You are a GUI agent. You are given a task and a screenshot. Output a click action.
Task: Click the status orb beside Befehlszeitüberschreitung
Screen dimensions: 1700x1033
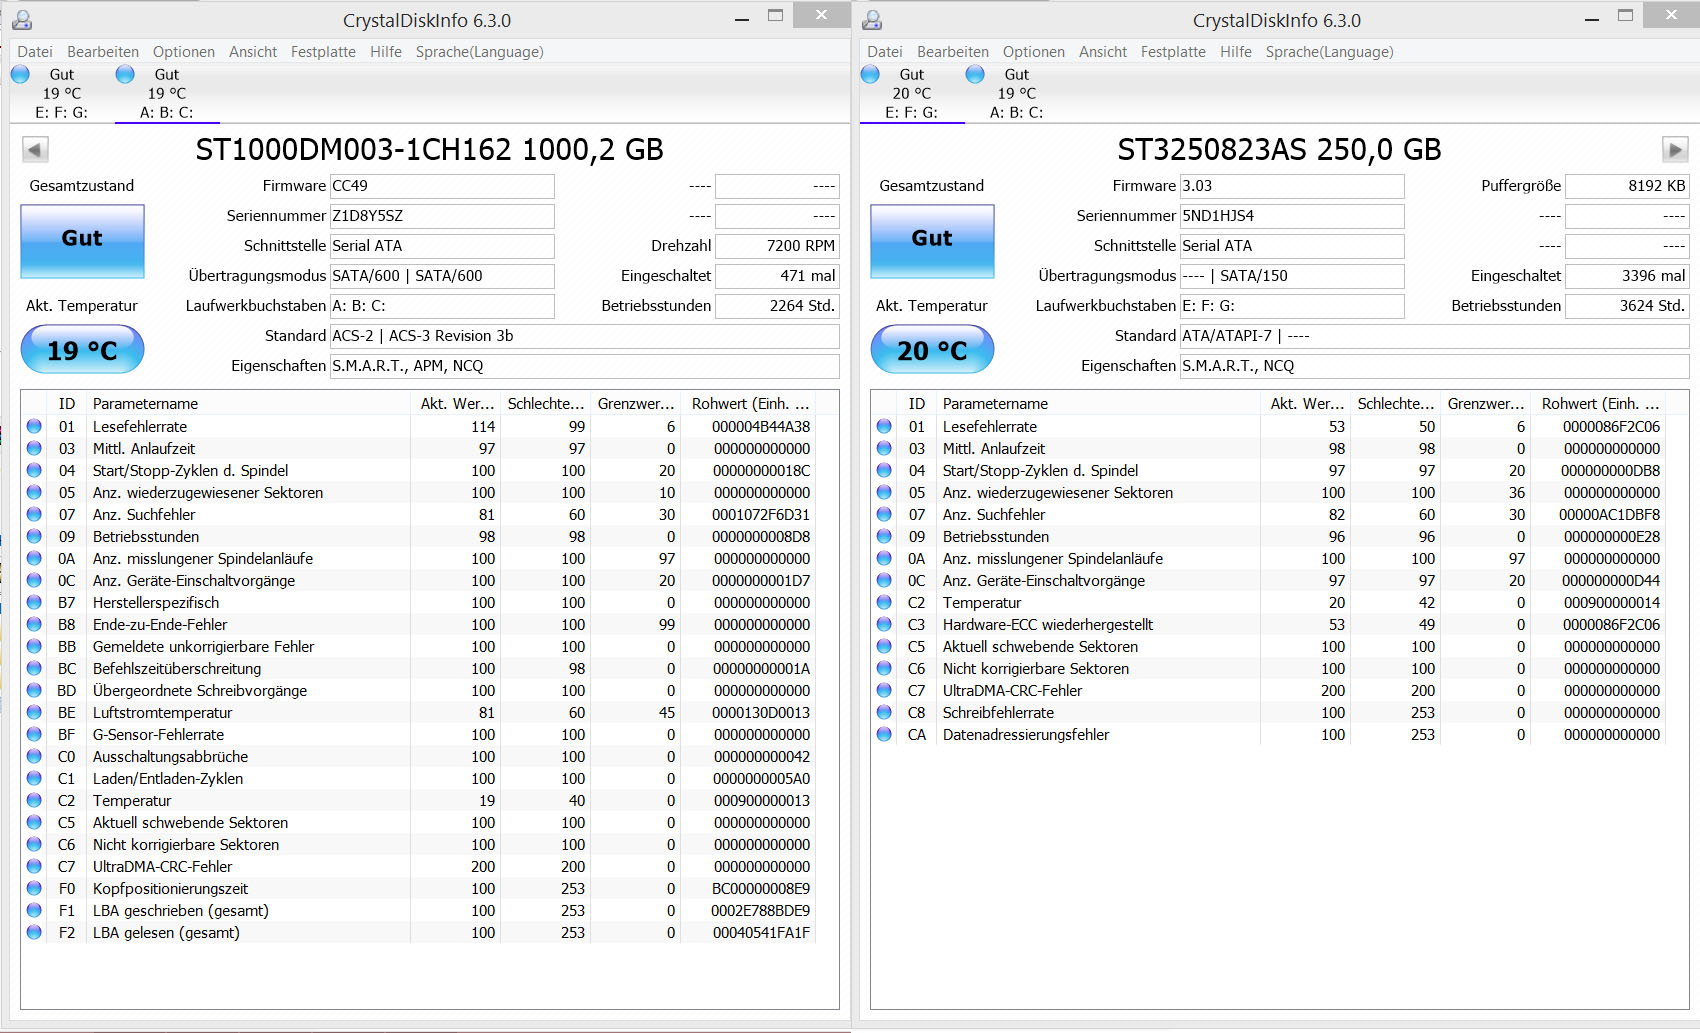[34, 668]
